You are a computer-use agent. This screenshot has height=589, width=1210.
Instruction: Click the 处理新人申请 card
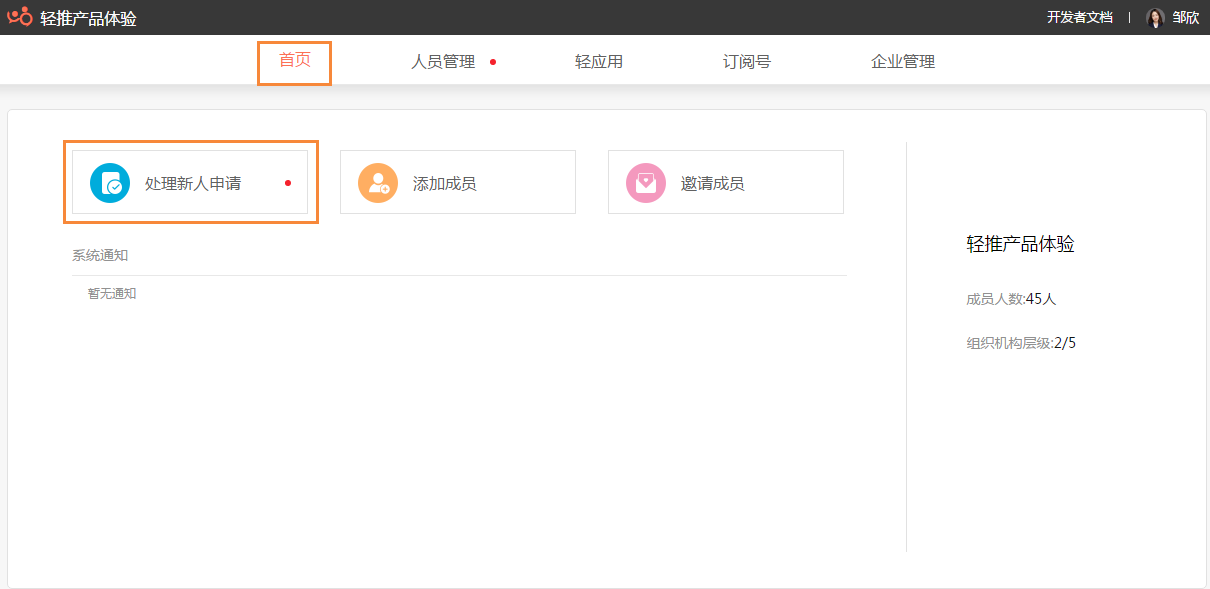(x=190, y=182)
